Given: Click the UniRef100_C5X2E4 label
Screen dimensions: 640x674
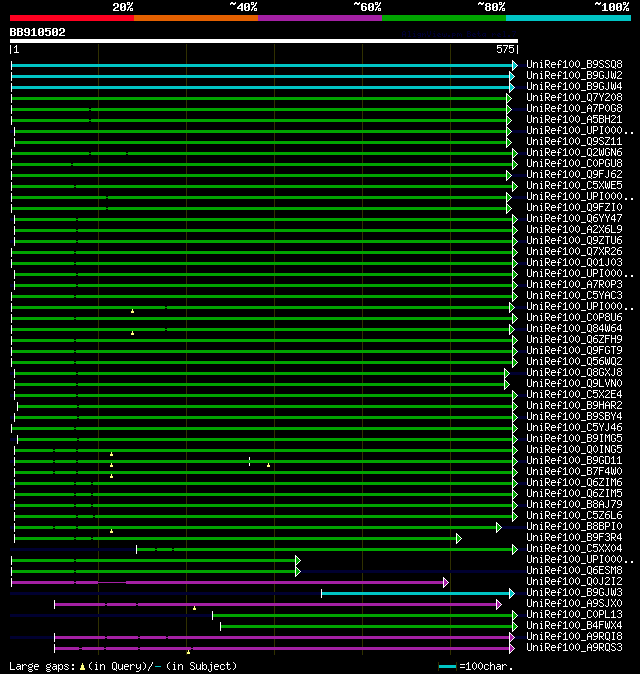Looking at the screenshot, I should [574, 395].
